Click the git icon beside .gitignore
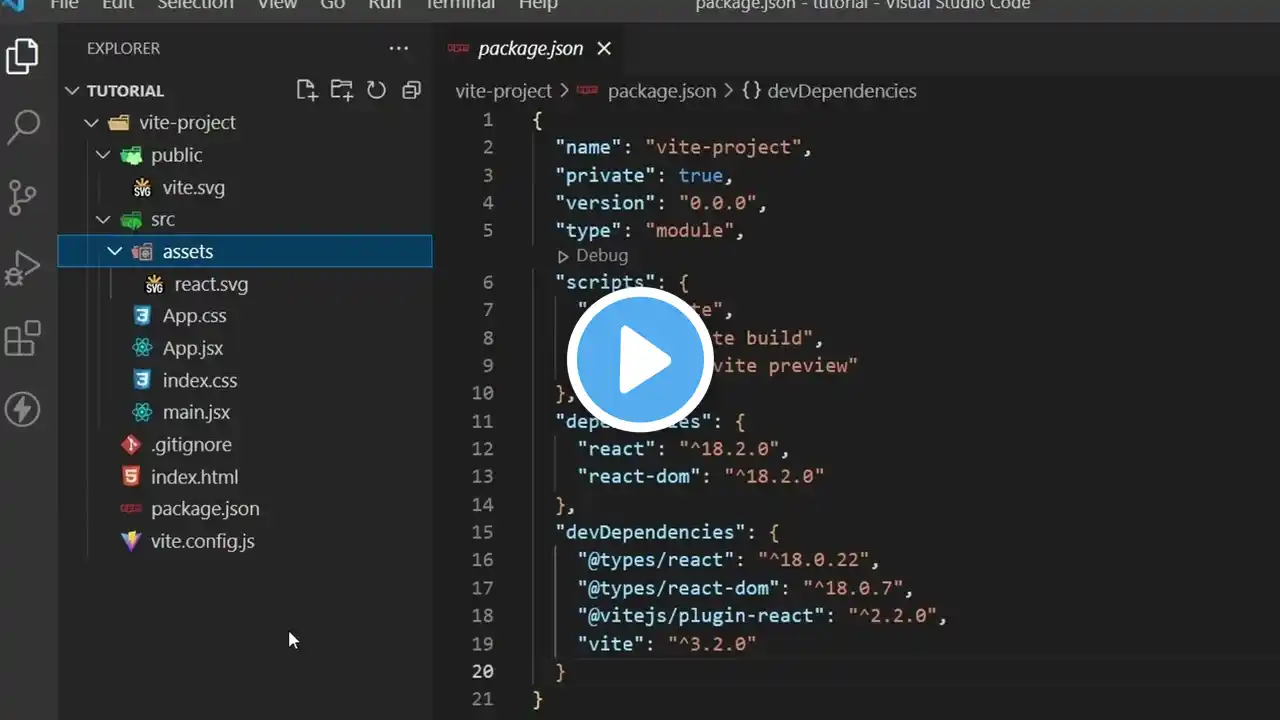The width and height of the screenshot is (1280, 720). (131, 444)
